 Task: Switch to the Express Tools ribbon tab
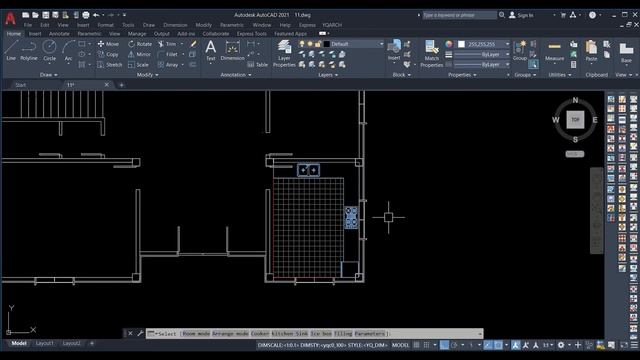(x=251, y=34)
